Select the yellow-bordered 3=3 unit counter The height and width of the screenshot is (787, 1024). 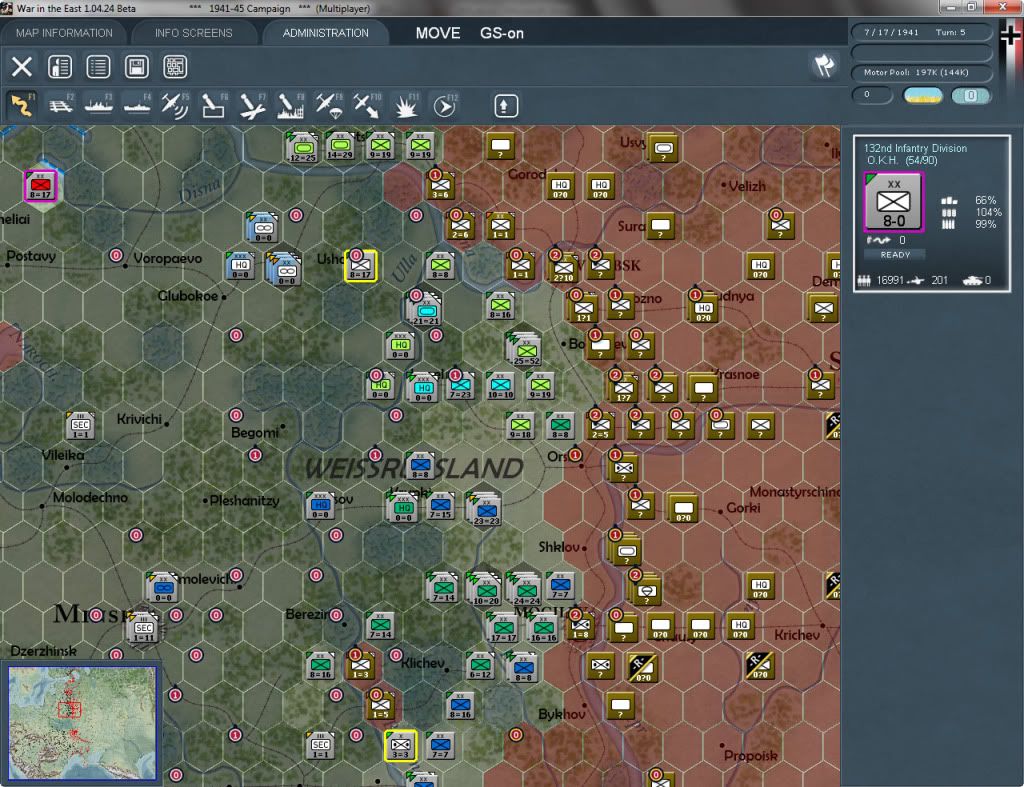click(x=400, y=745)
